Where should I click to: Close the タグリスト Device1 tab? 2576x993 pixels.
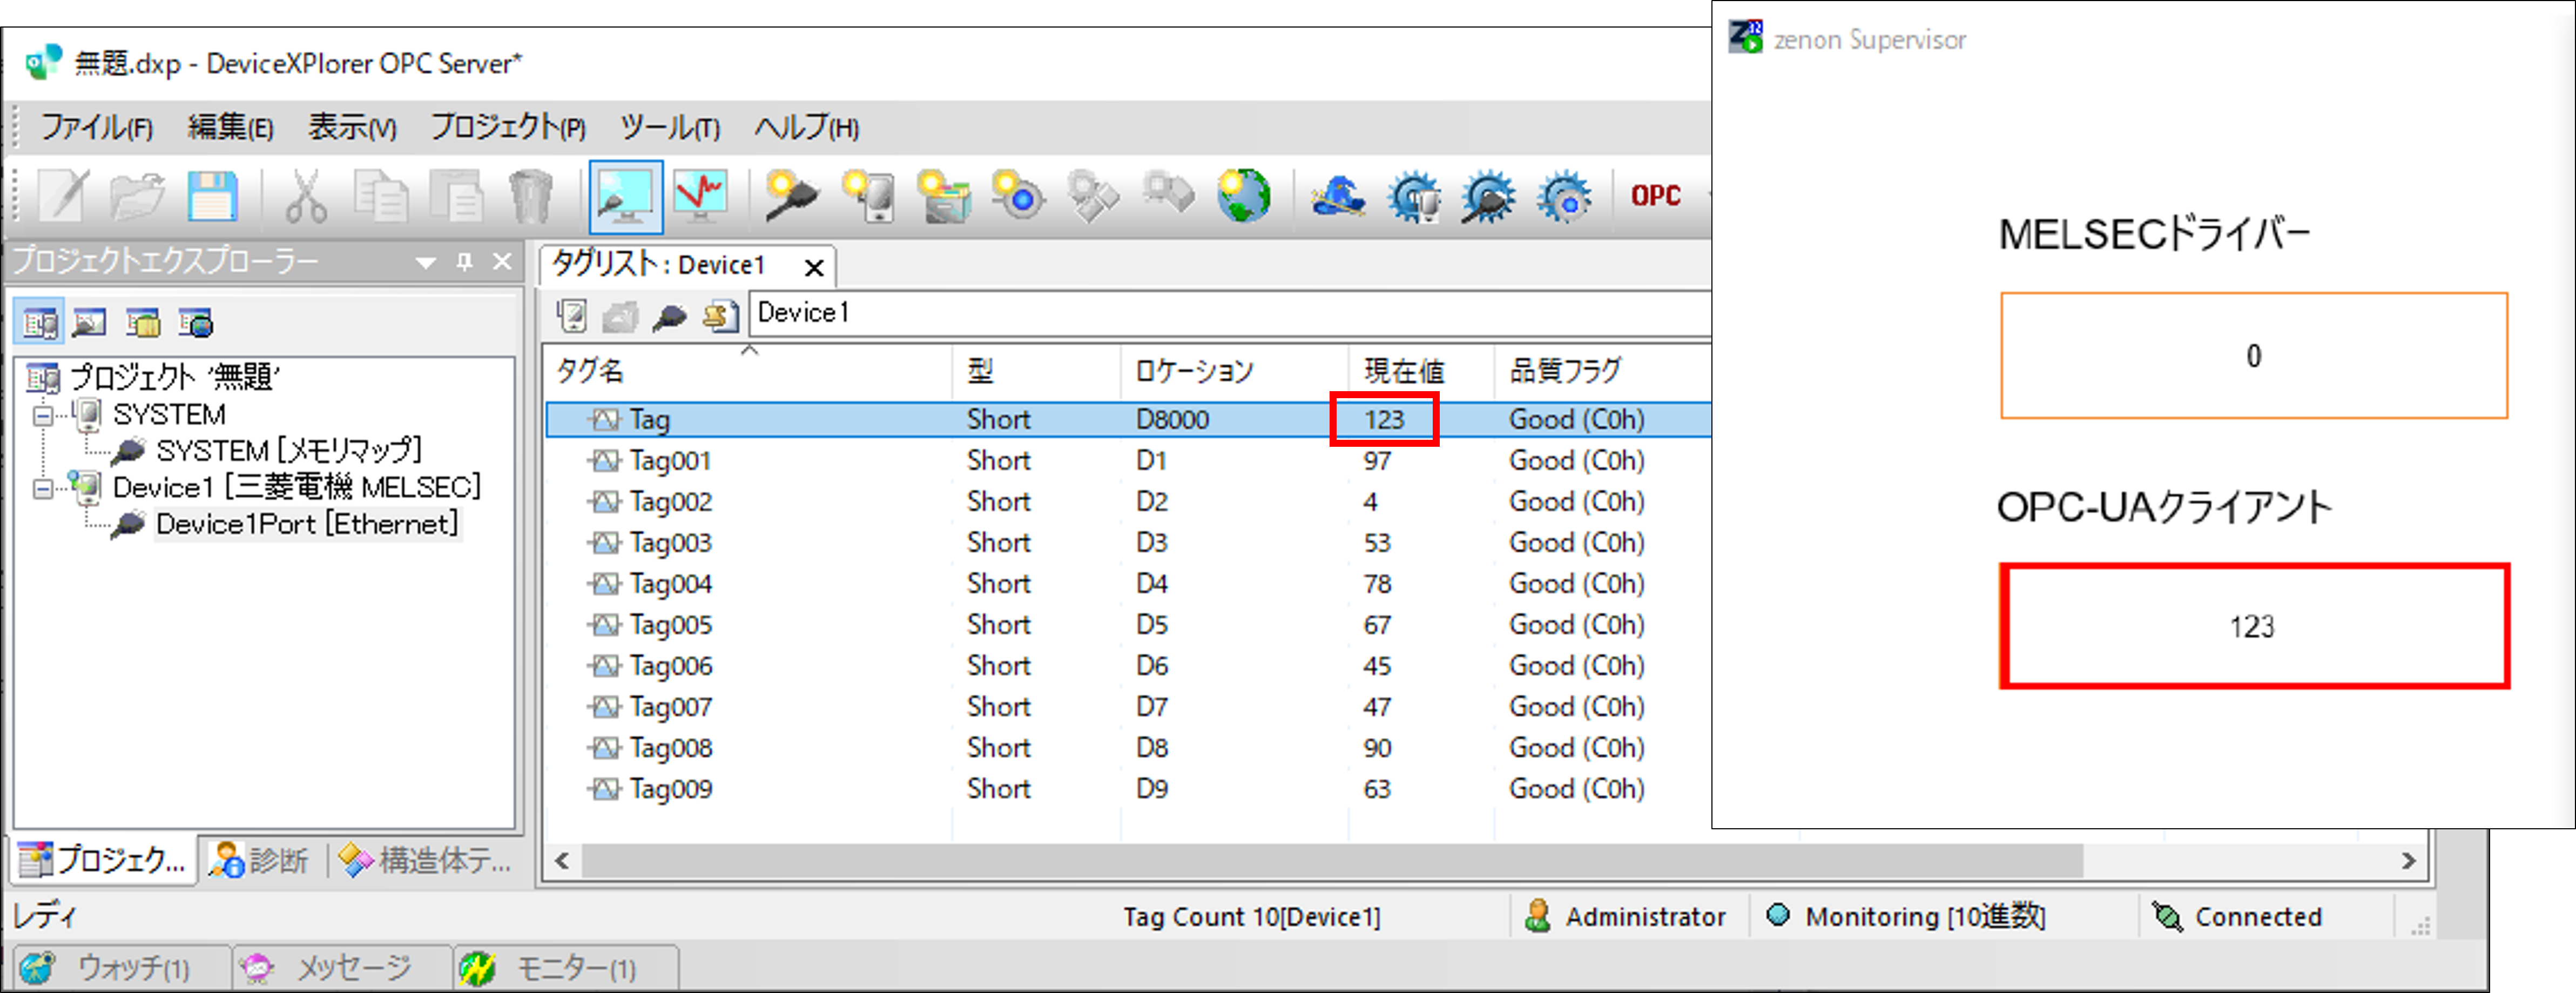click(x=814, y=268)
